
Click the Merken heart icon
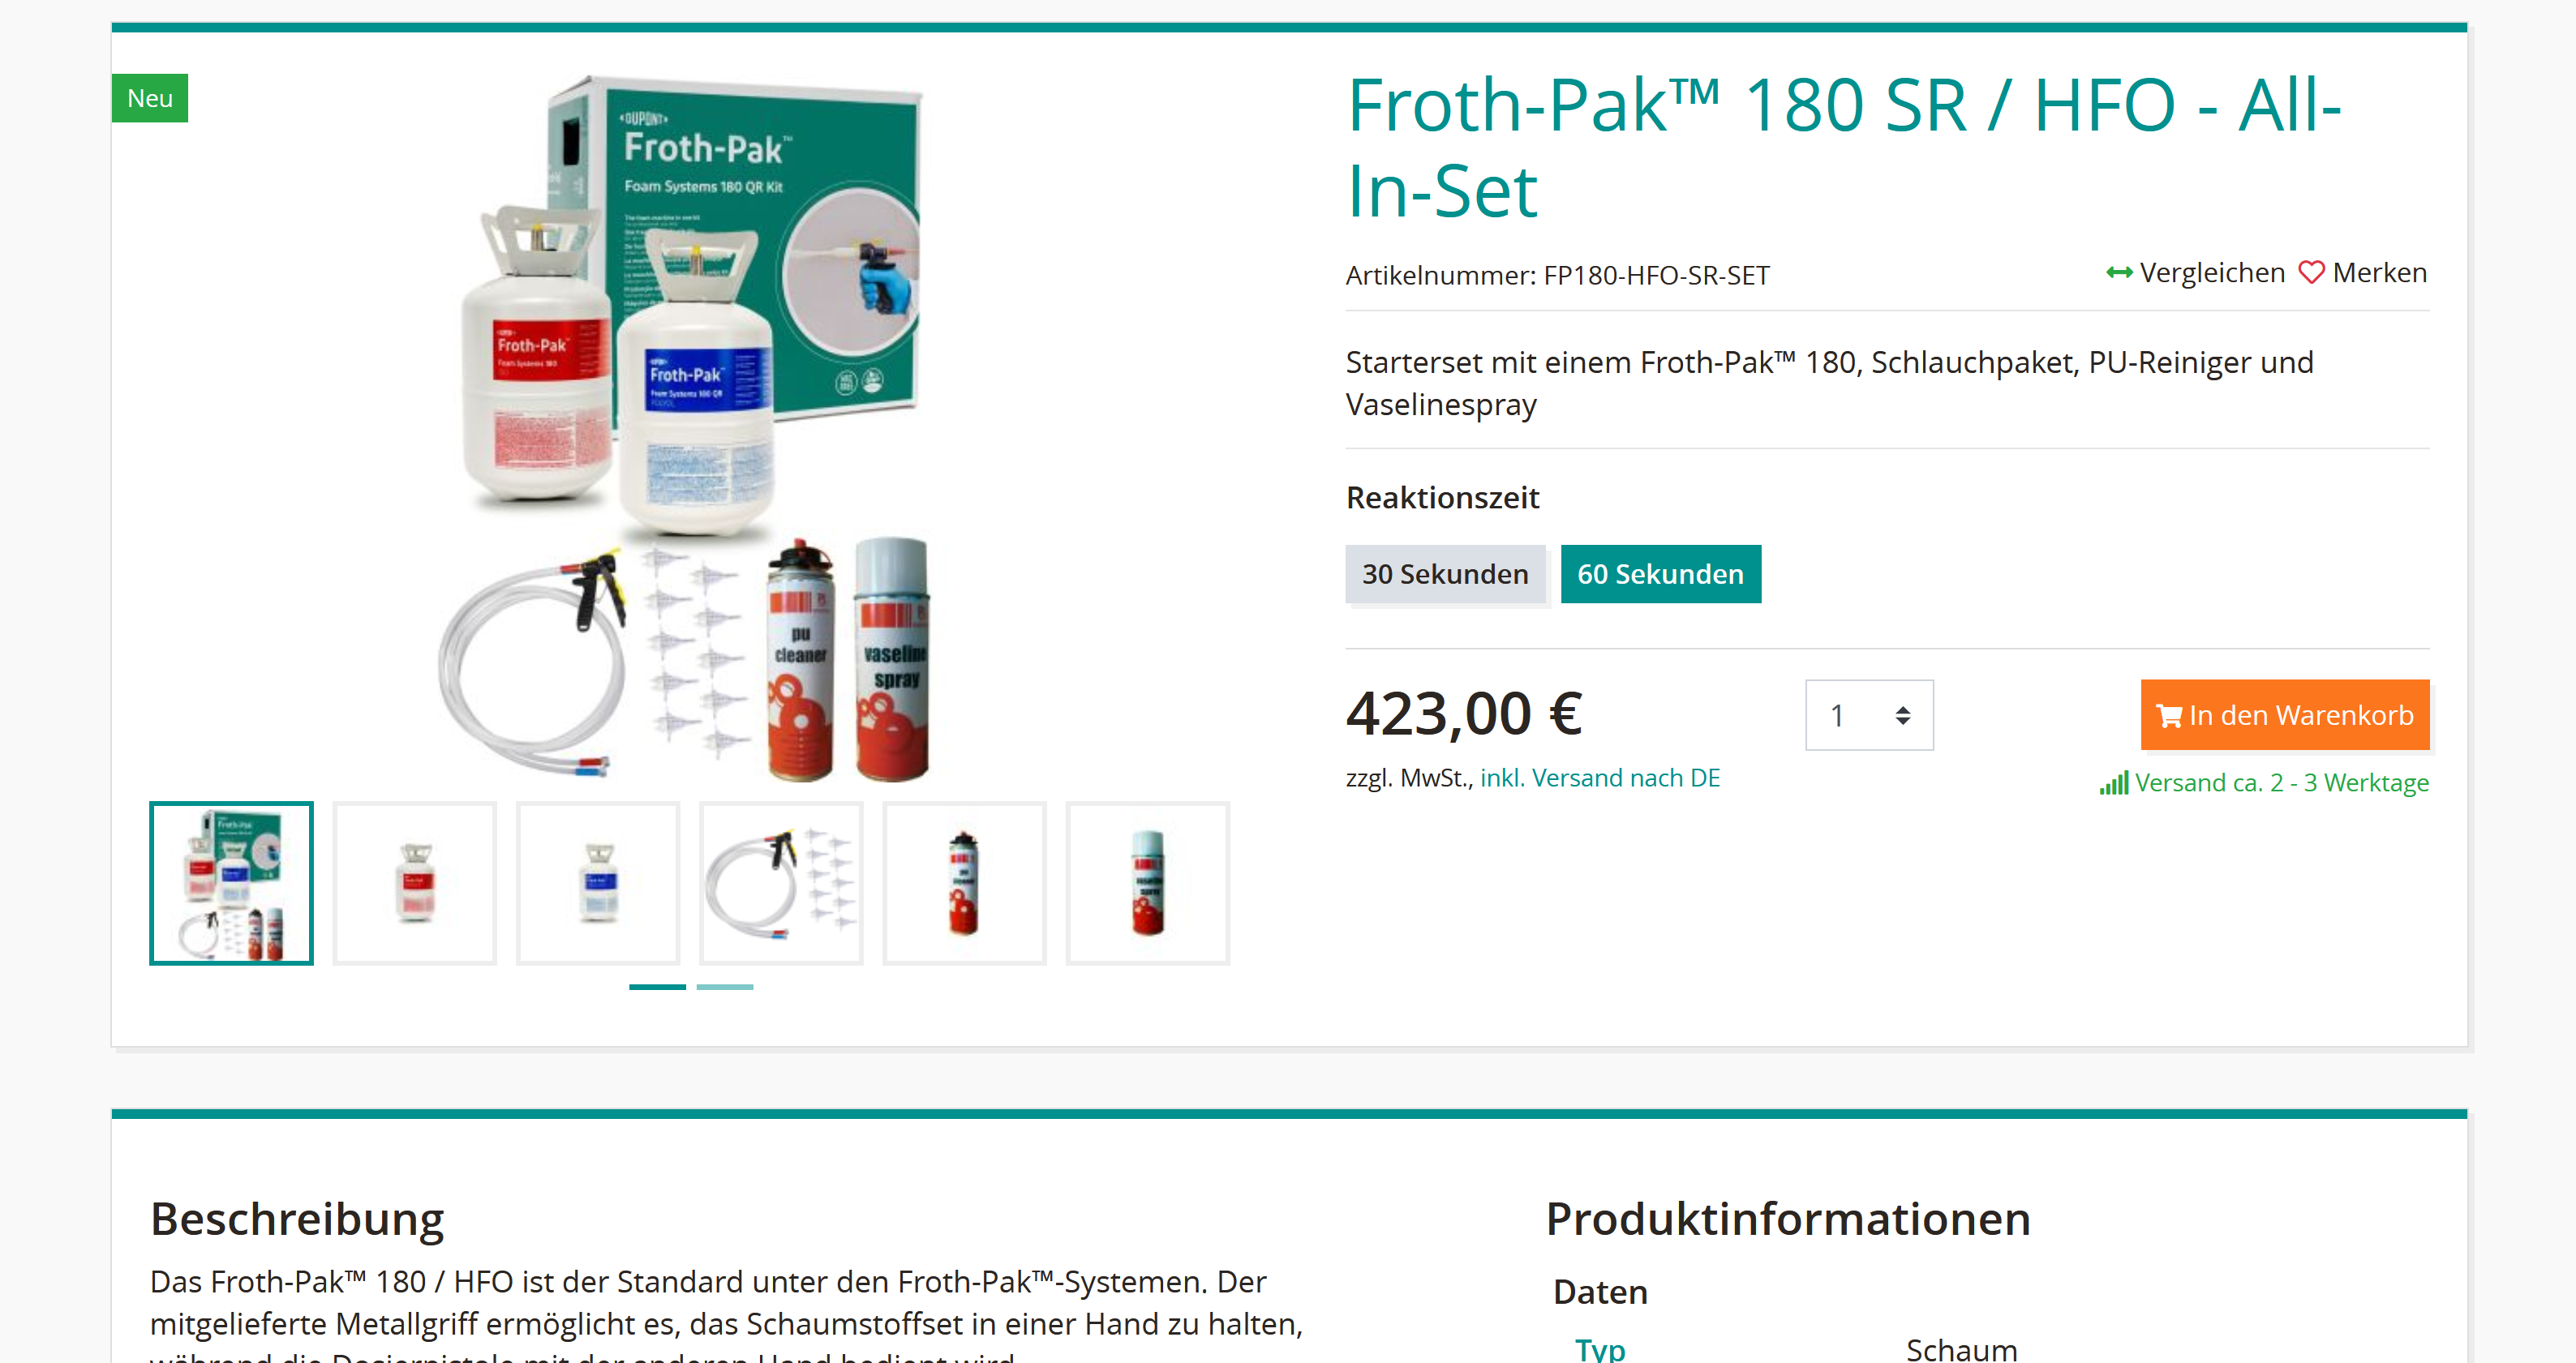pyautogui.click(x=2311, y=273)
